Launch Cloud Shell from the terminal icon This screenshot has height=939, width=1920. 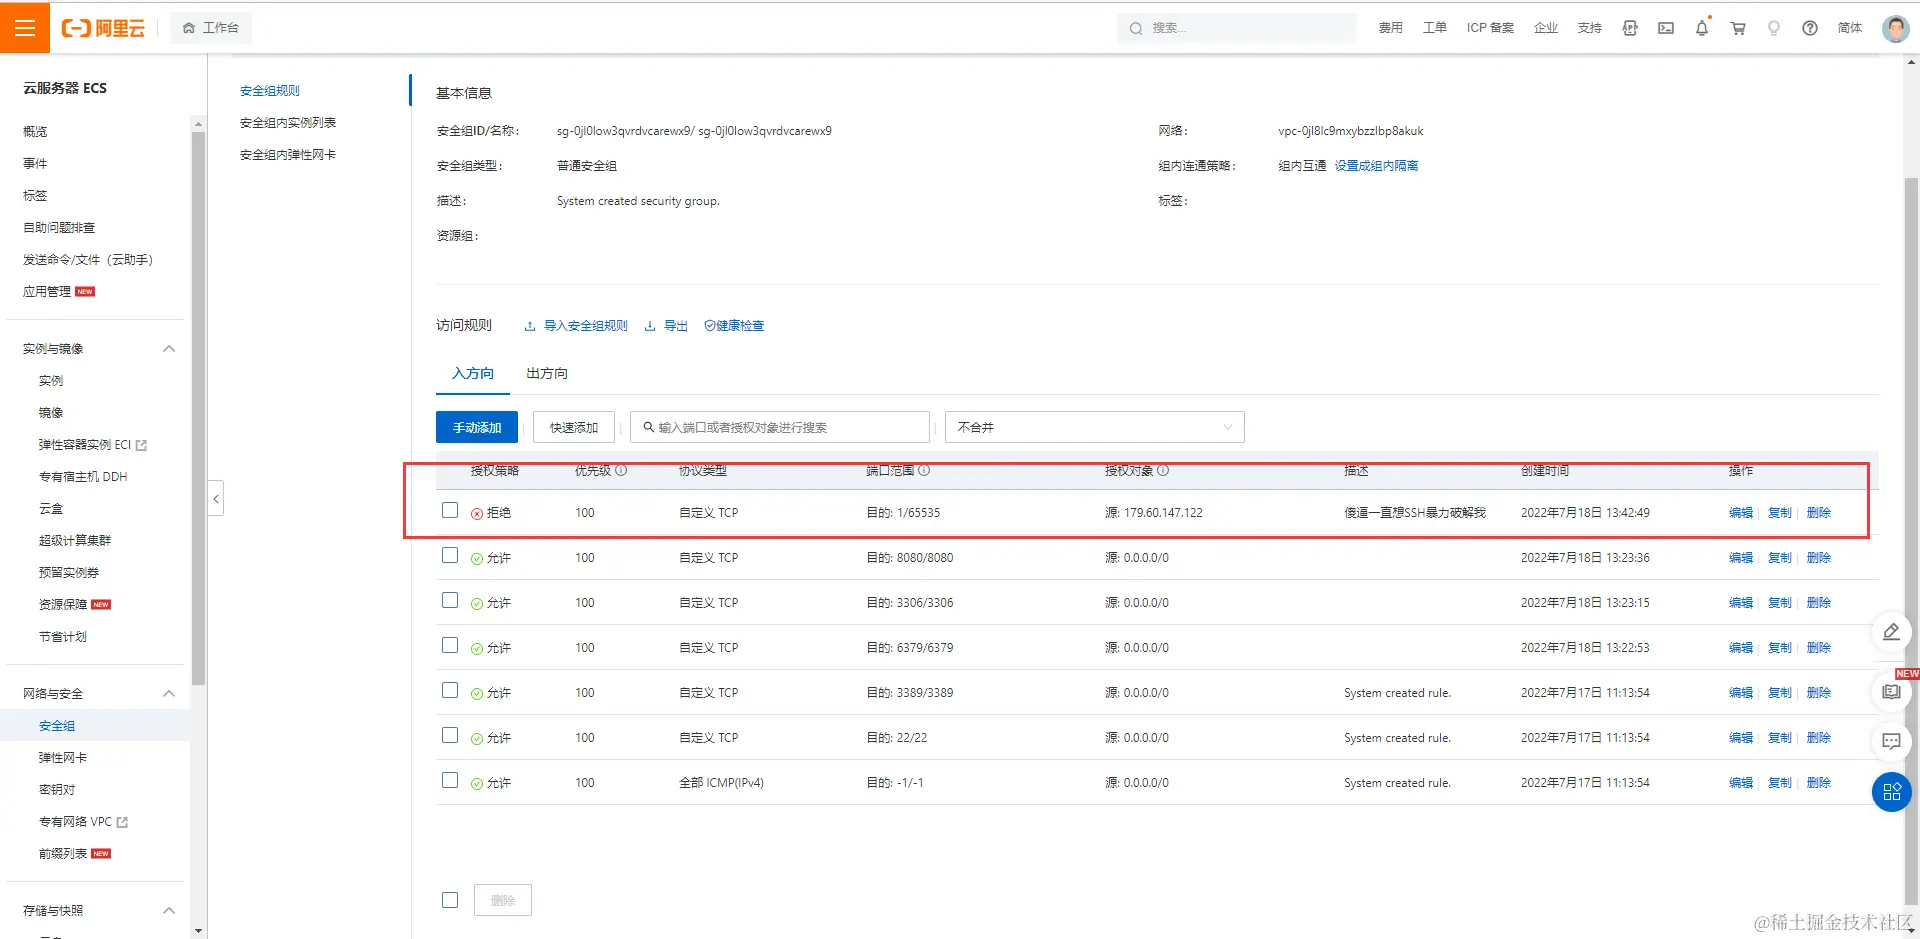(x=1666, y=28)
